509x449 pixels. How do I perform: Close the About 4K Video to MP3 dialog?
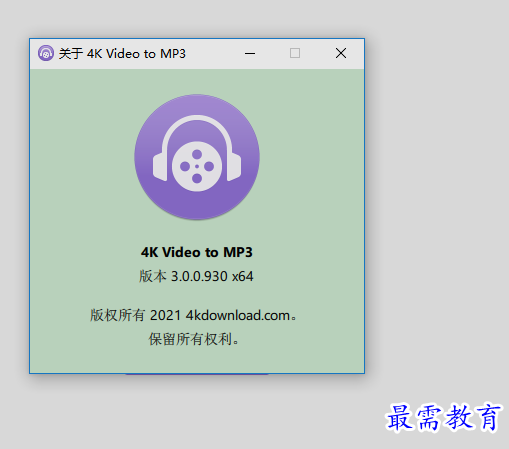[x=341, y=53]
